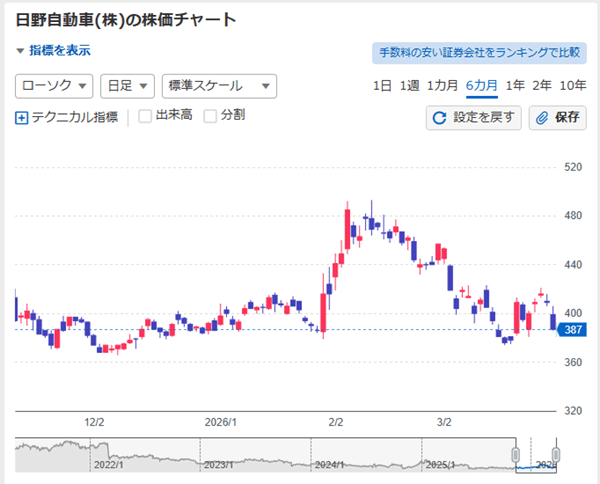Click the 日野自動車(株)の株価チャート heading
The width and height of the screenshot is (600, 484).
coord(126,20)
